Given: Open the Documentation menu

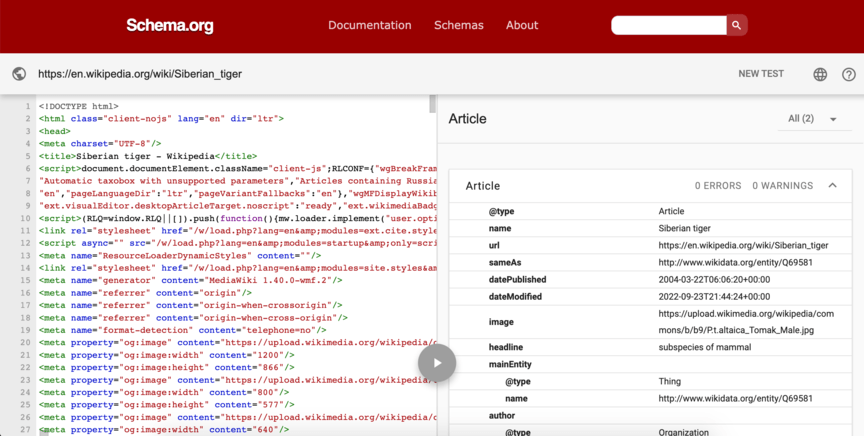Looking at the screenshot, I should click(x=370, y=25).
